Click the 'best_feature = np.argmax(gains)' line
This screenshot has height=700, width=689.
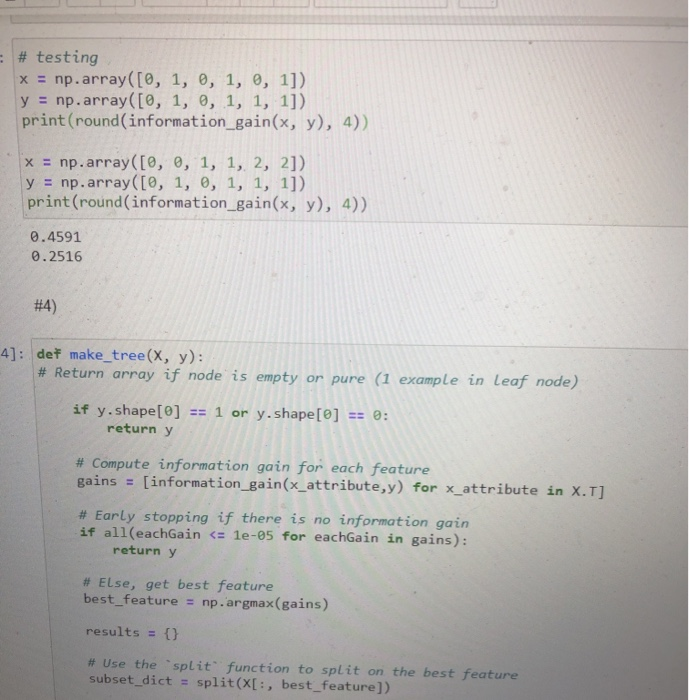[206, 601]
